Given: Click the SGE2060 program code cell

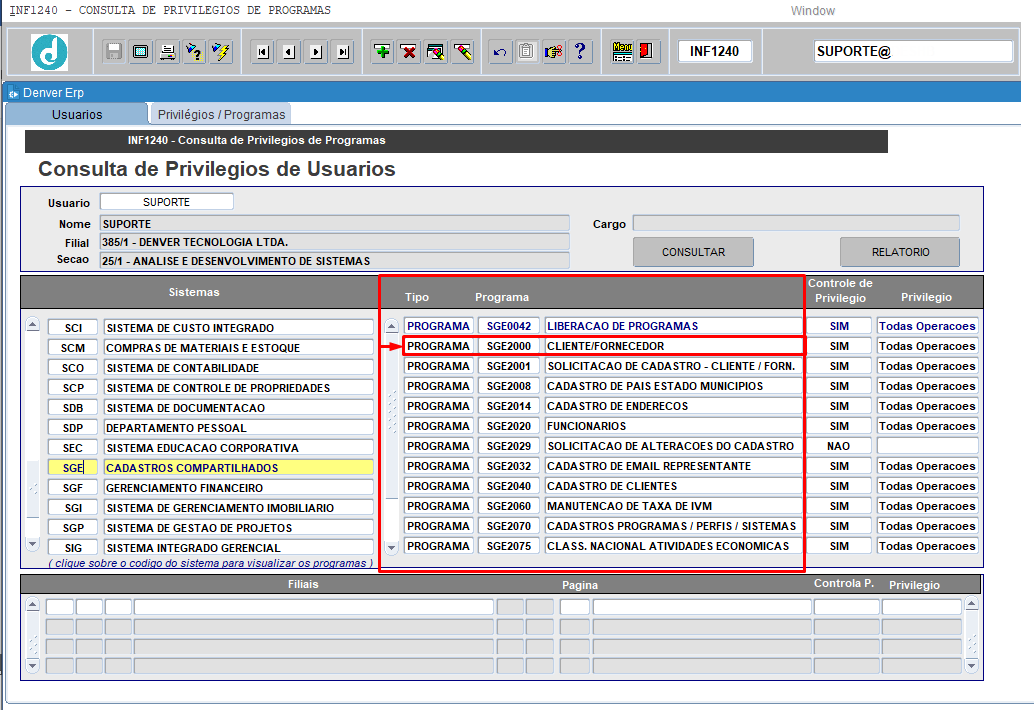Looking at the screenshot, I should point(509,506).
